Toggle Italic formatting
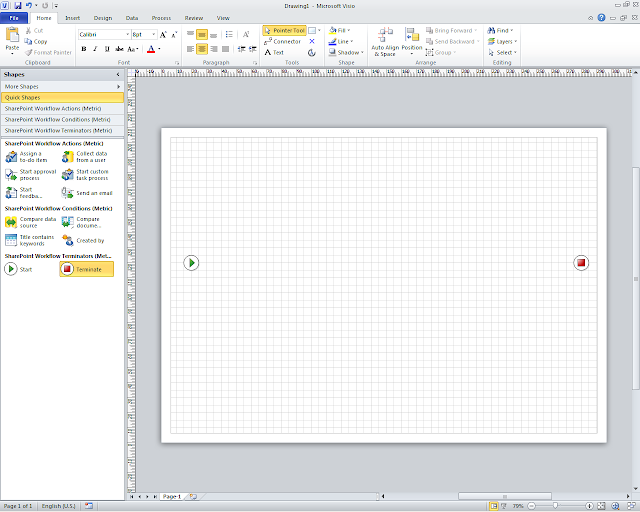 click(95, 49)
